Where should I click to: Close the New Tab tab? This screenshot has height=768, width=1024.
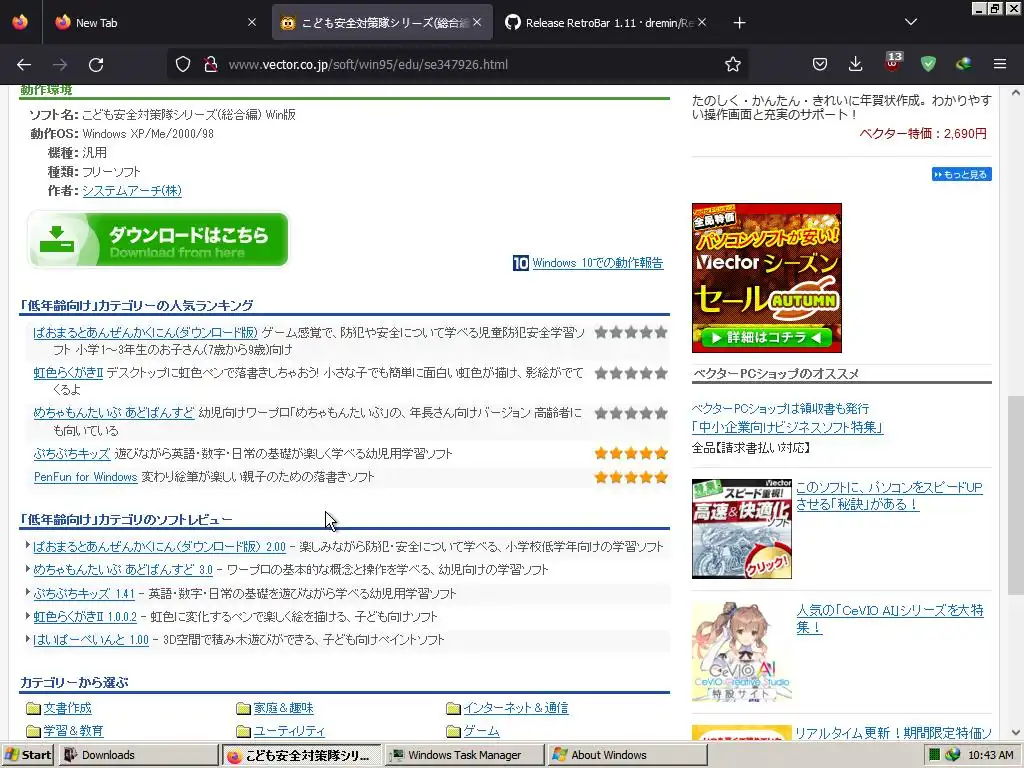click(x=252, y=22)
